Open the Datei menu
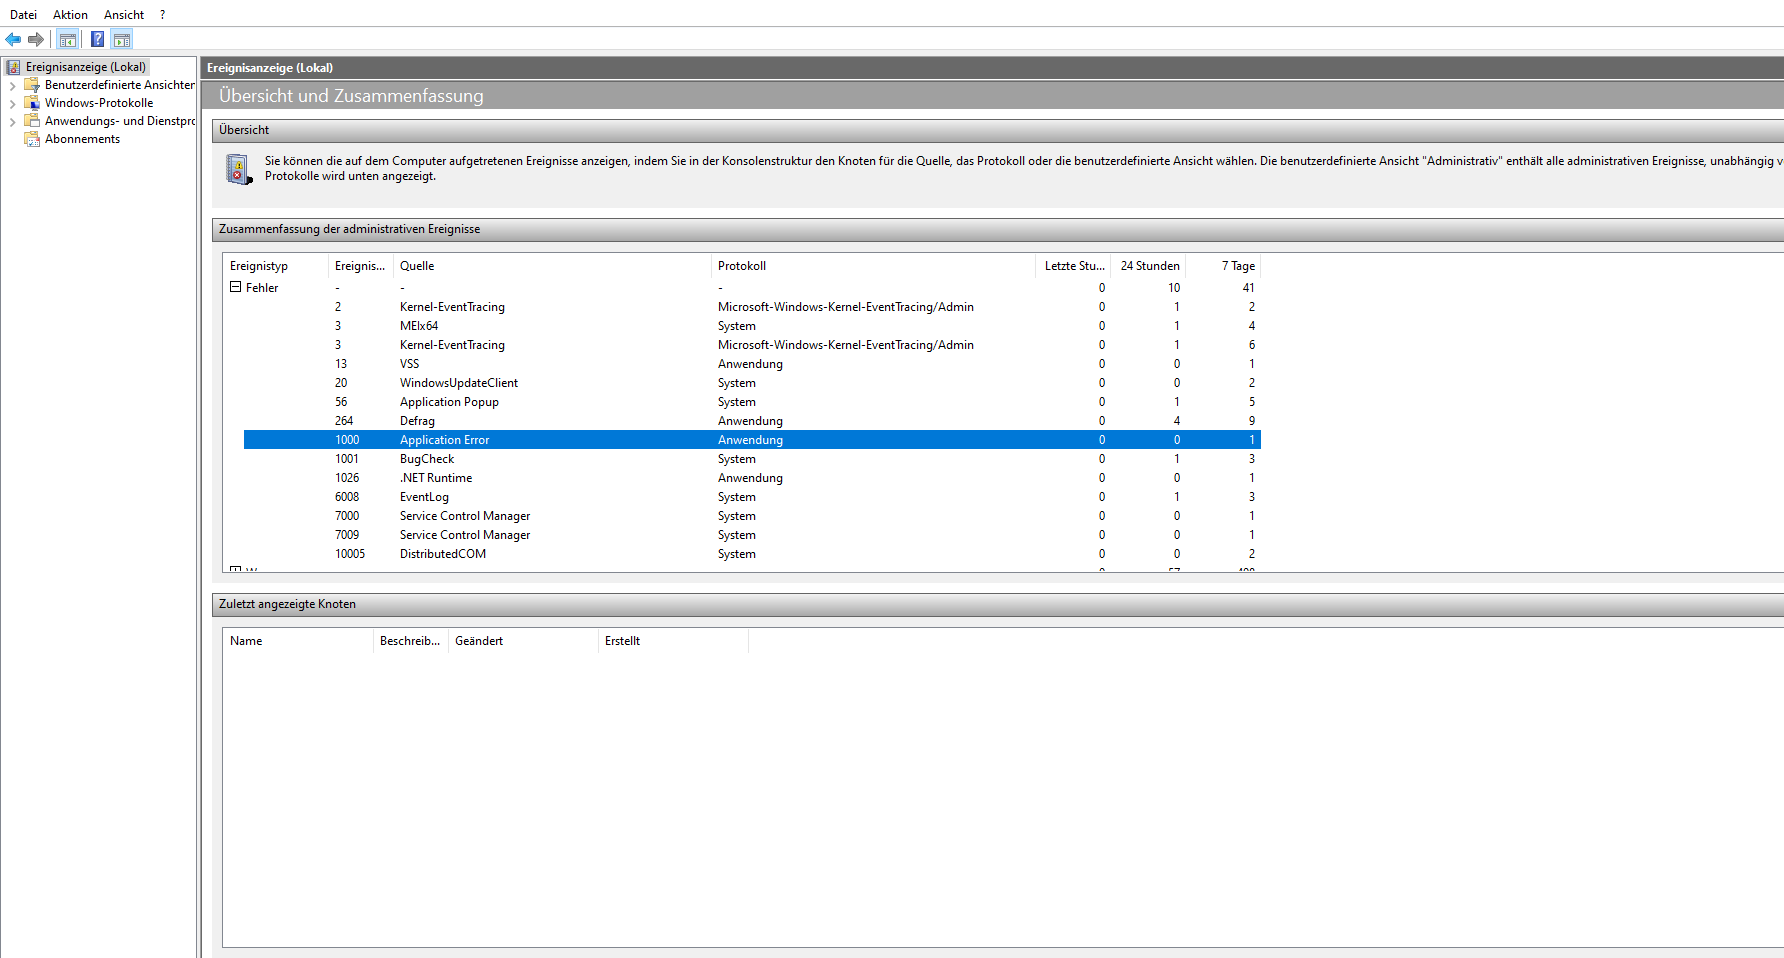Screen dimensions: 1784x958 pos(23,15)
